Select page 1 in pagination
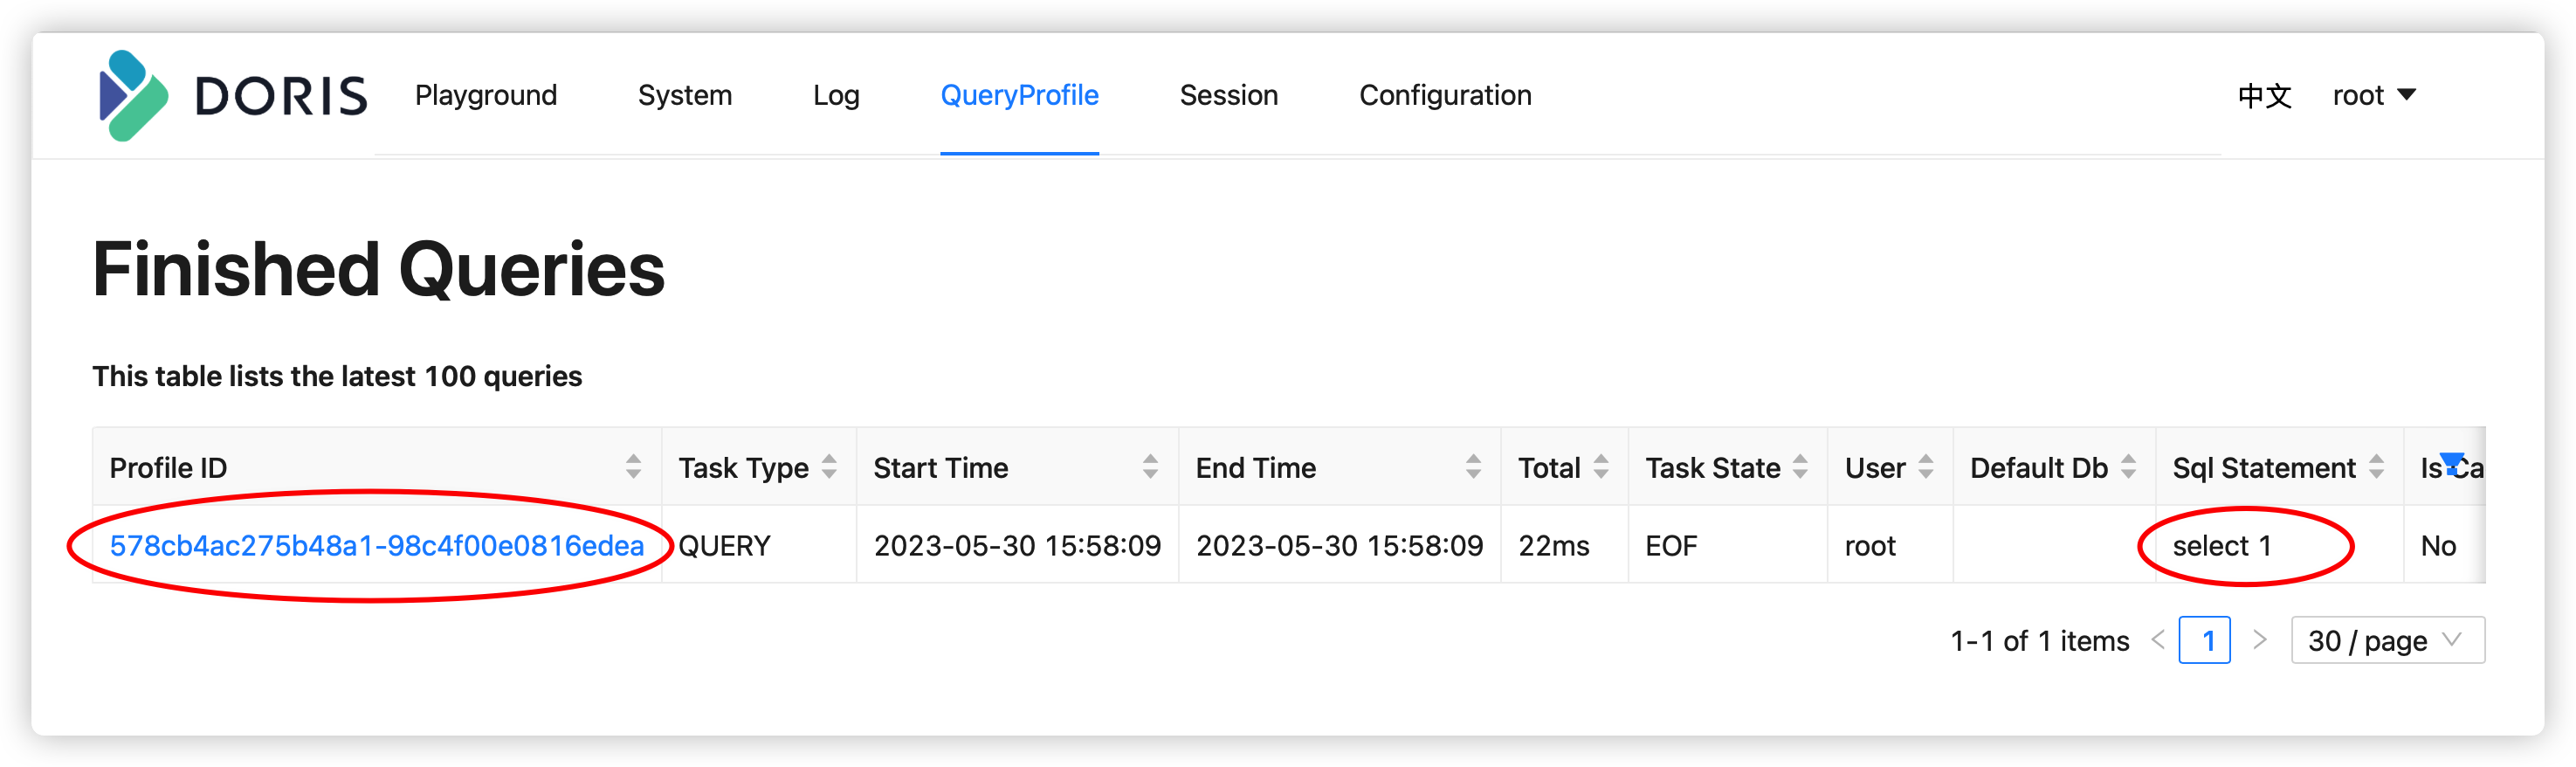This screenshot has width=2576, height=767. [2204, 640]
